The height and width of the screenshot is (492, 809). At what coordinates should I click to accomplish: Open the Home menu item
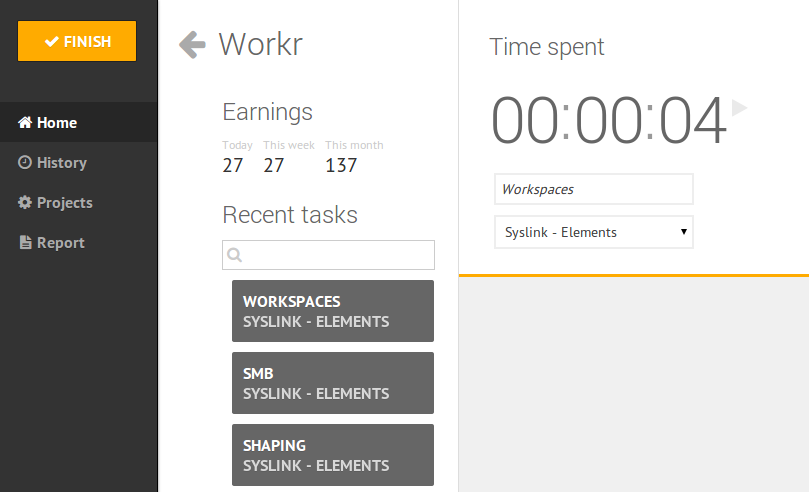pos(57,123)
